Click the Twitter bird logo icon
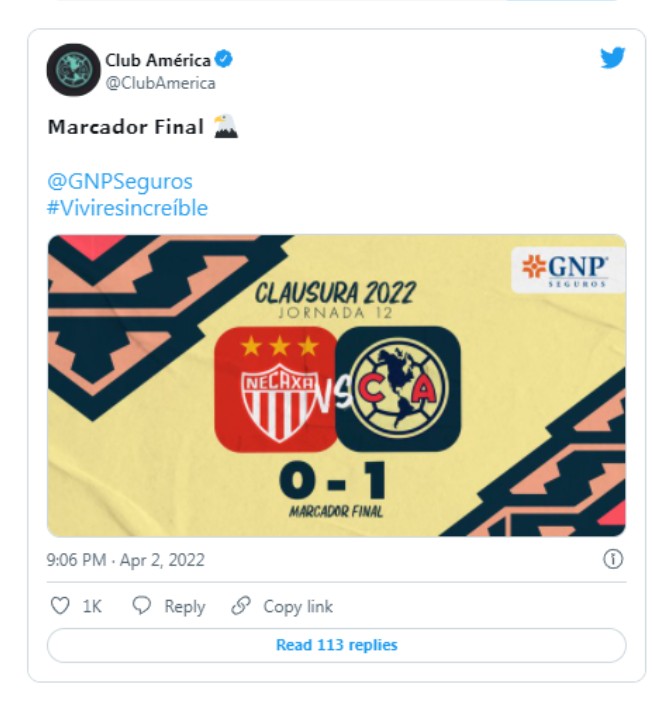Viewport: 652px width, 720px height. coord(613,58)
